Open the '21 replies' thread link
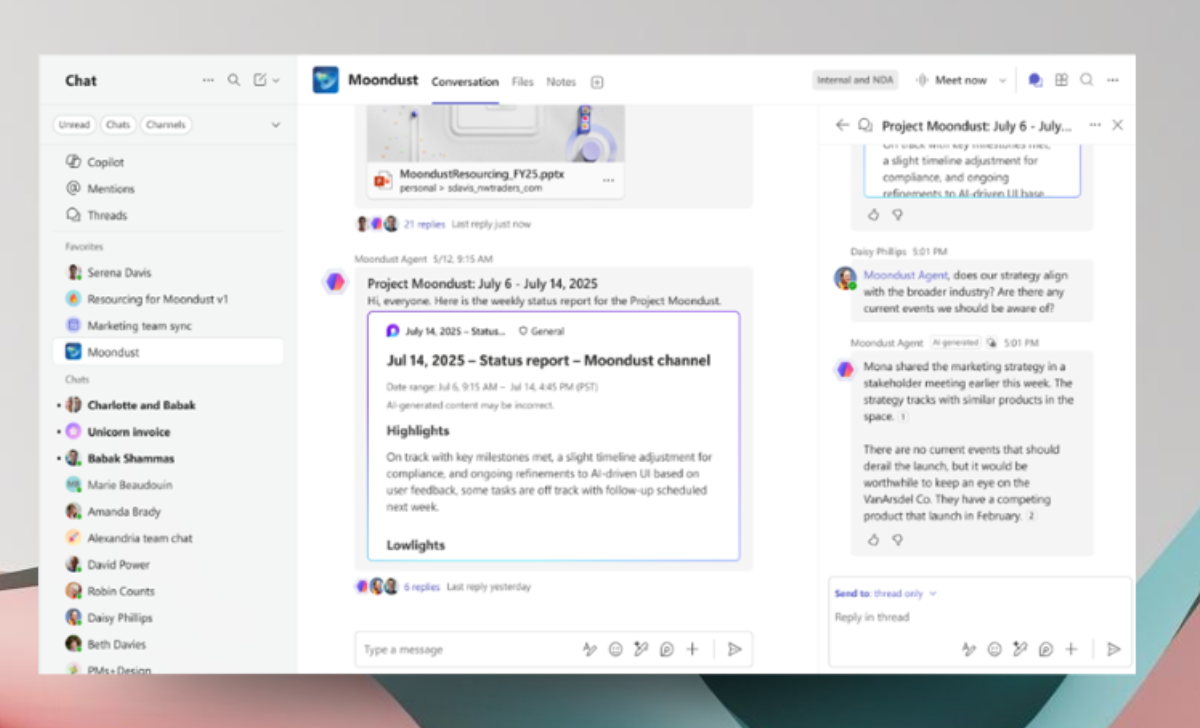Image resolution: width=1200 pixels, height=728 pixels. [424, 223]
